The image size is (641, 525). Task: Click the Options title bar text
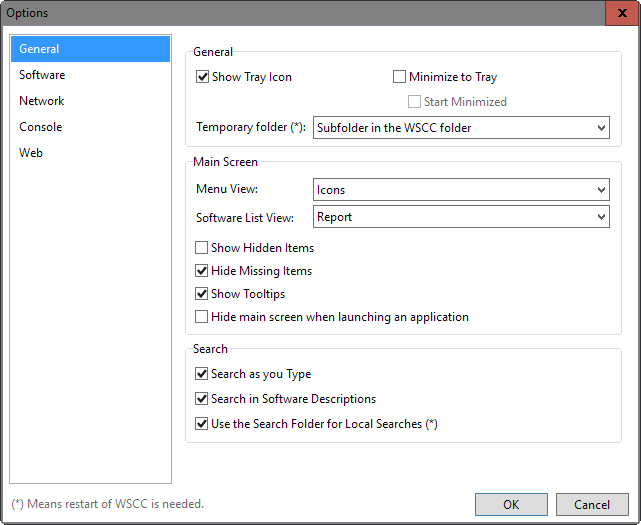tap(27, 13)
